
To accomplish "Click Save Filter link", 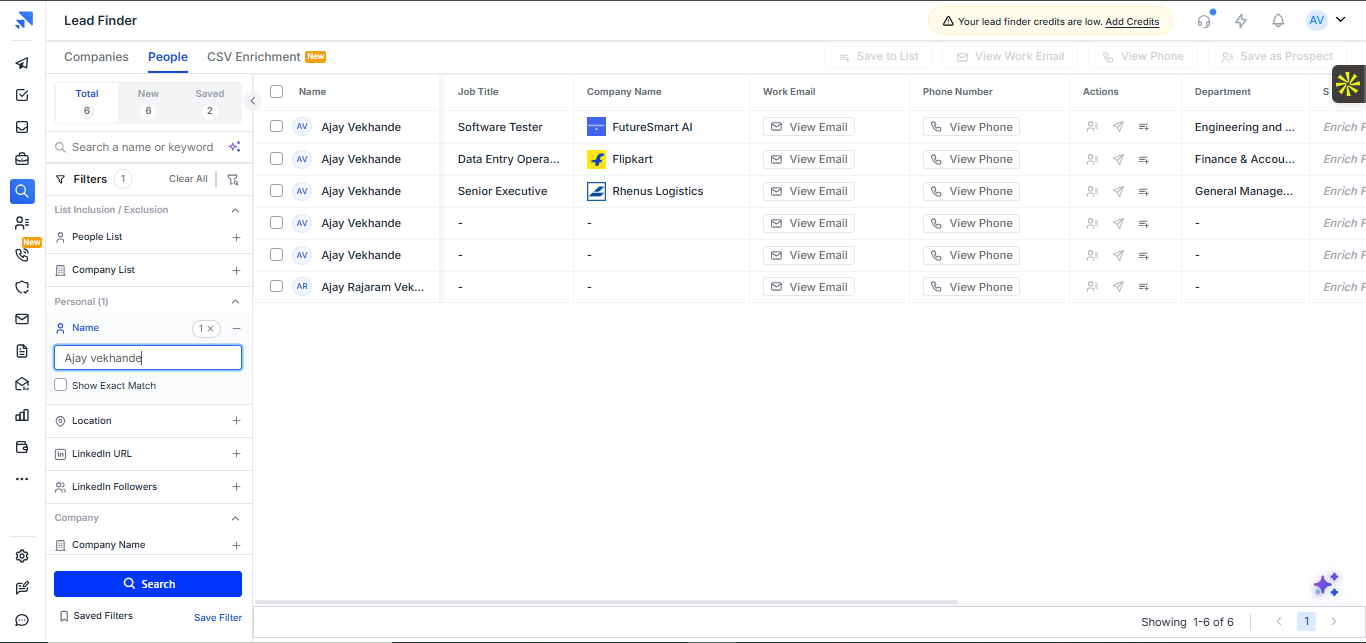I will [x=218, y=617].
